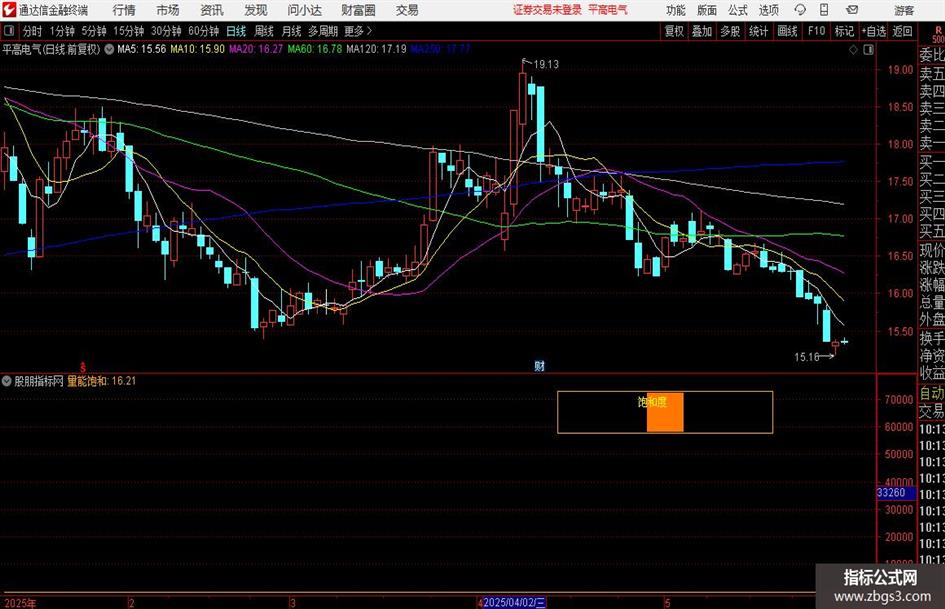This screenshot has height=609, width=945.
Task: Expand the 更多 periods list
Action: (358, 31)
